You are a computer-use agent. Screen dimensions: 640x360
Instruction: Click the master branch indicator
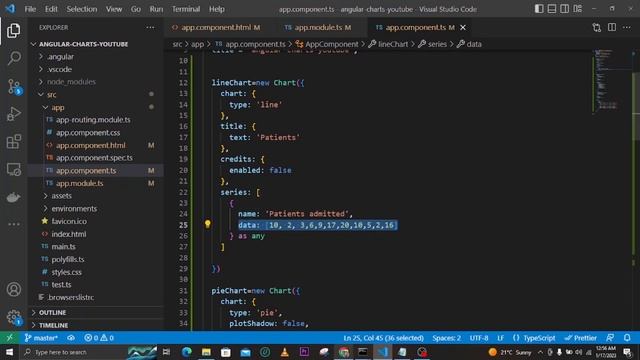(x=41, y=338)
